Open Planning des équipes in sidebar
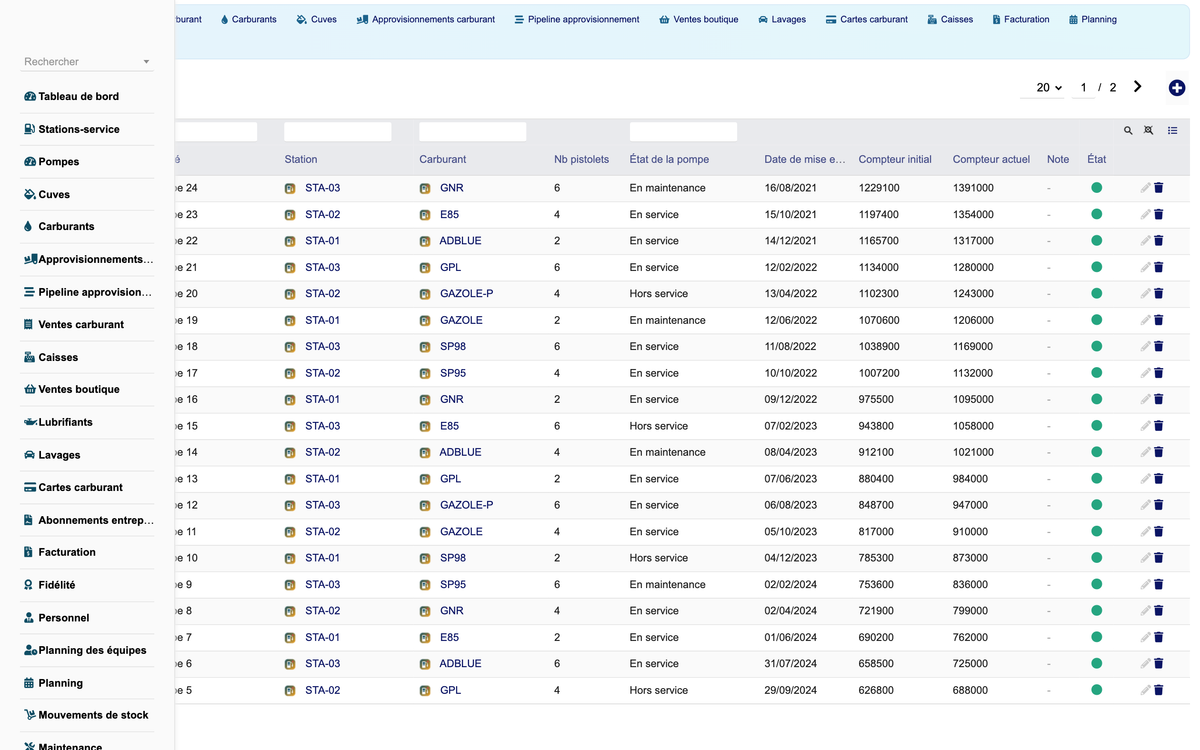1200x750 pixels. [x=92, y=650]
